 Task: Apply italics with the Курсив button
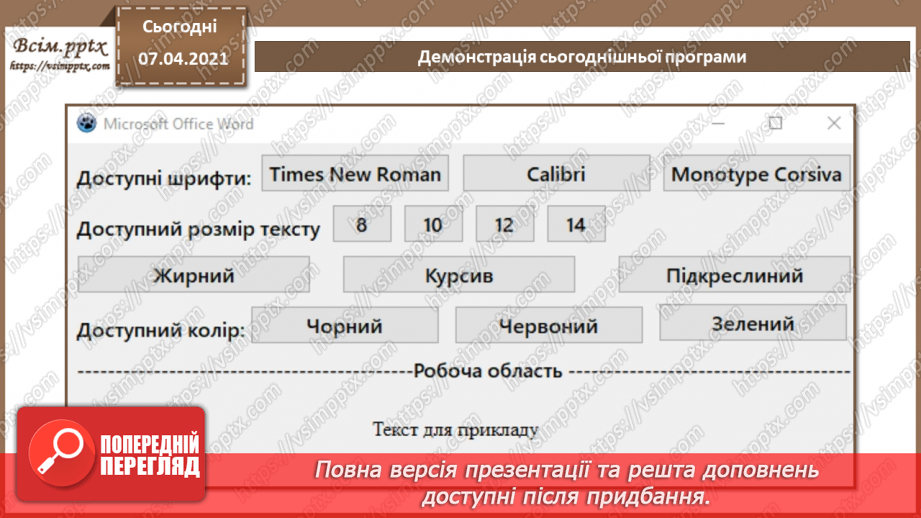pos(459,274)
